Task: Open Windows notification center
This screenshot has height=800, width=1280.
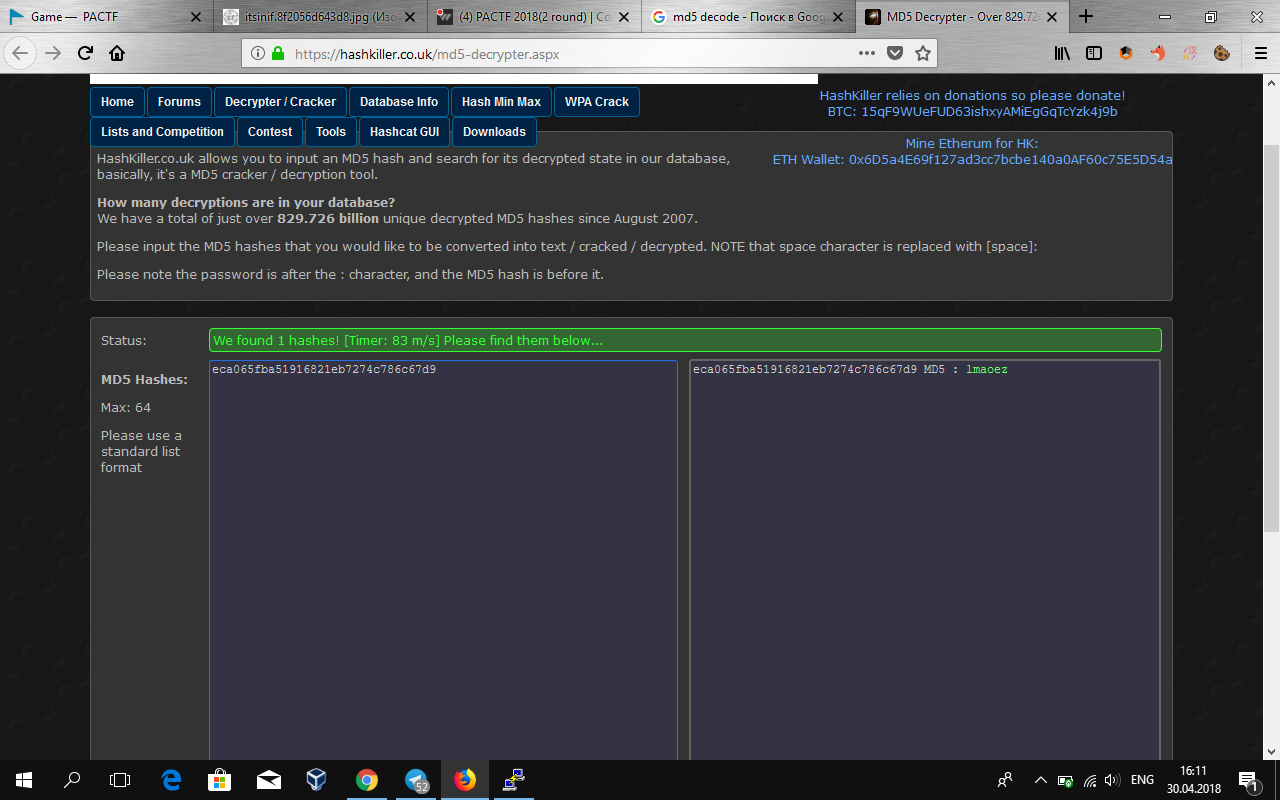Action: click(1249, 780)
